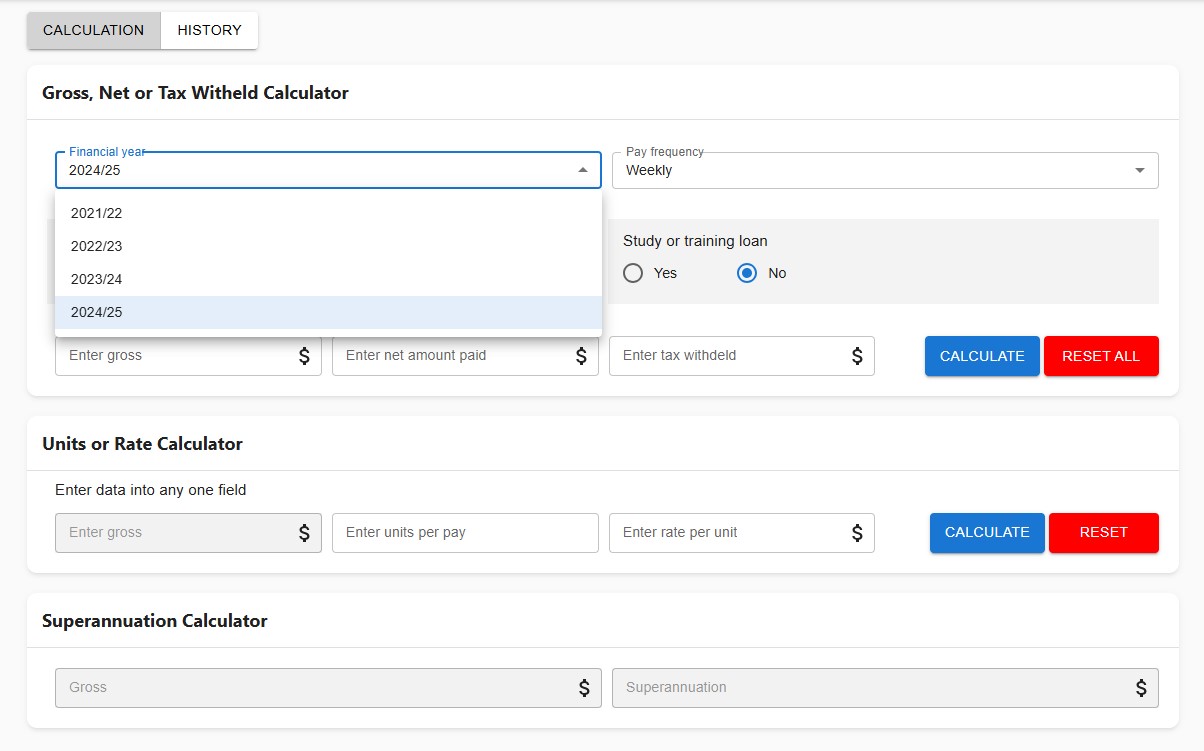Click the enter units per pay field
Image resolution: width=1204 pixels, height=751 pixels.
point(465,533)
